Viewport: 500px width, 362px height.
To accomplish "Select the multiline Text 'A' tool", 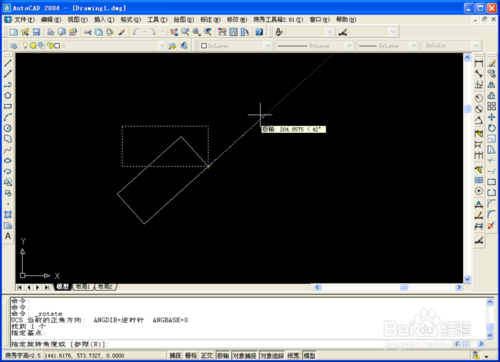I will coord(8,236).
